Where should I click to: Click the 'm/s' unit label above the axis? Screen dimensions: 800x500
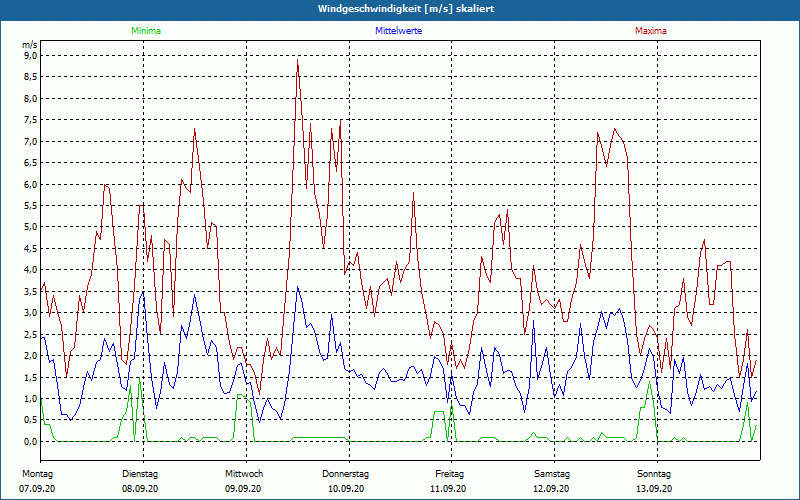tap(30, 45)
